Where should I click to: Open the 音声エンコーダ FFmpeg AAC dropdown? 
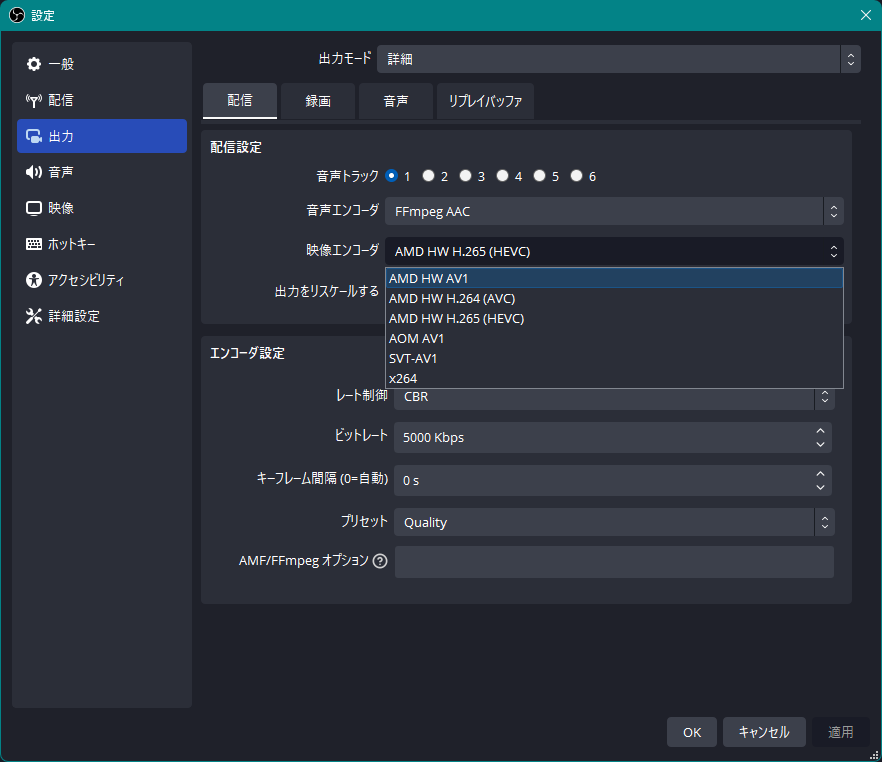[614, 211]
